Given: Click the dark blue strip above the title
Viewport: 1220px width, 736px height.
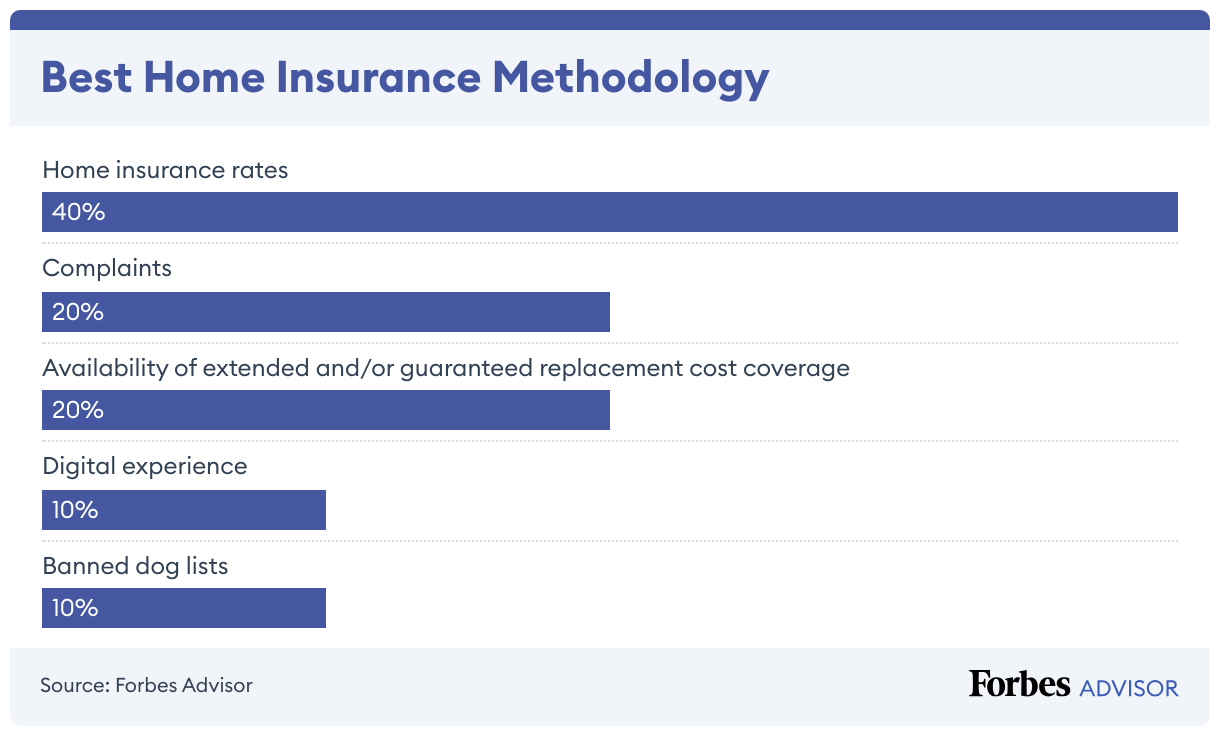Looking at the screenshot, I should point(610,20).
